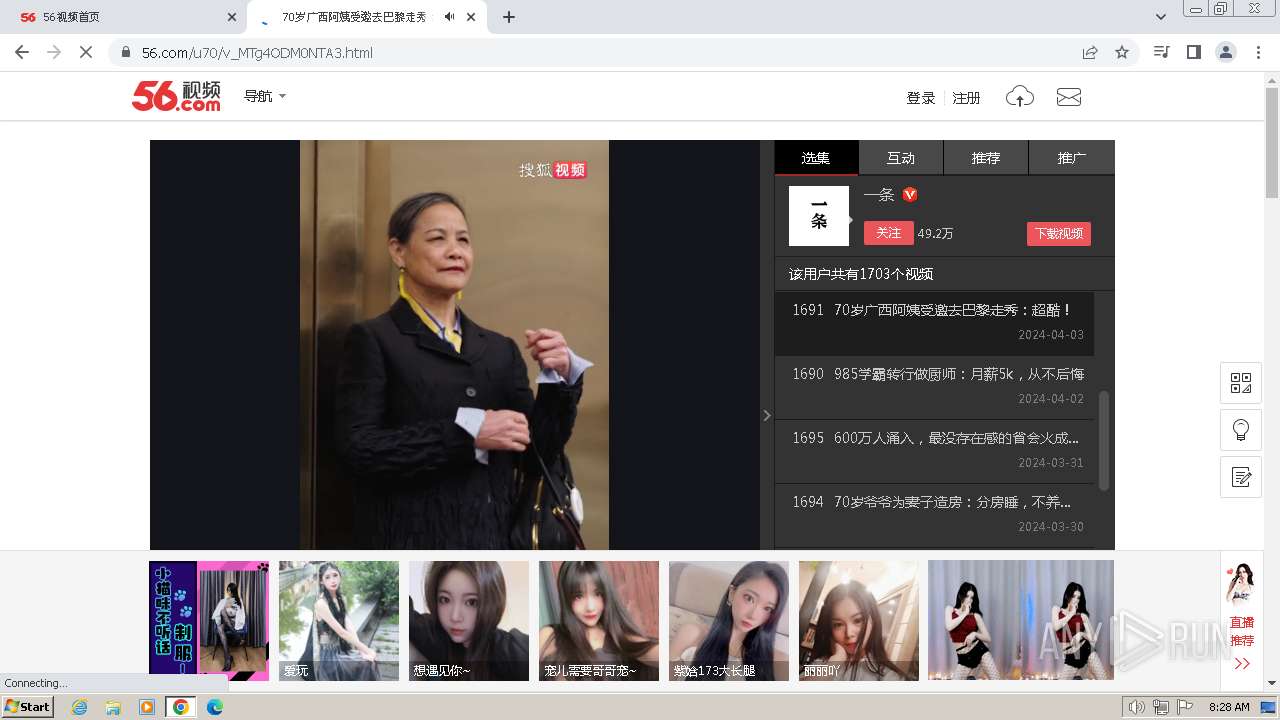Open Microsoft Edge from taskbar
1280x720 pixels.
[215, 707]
